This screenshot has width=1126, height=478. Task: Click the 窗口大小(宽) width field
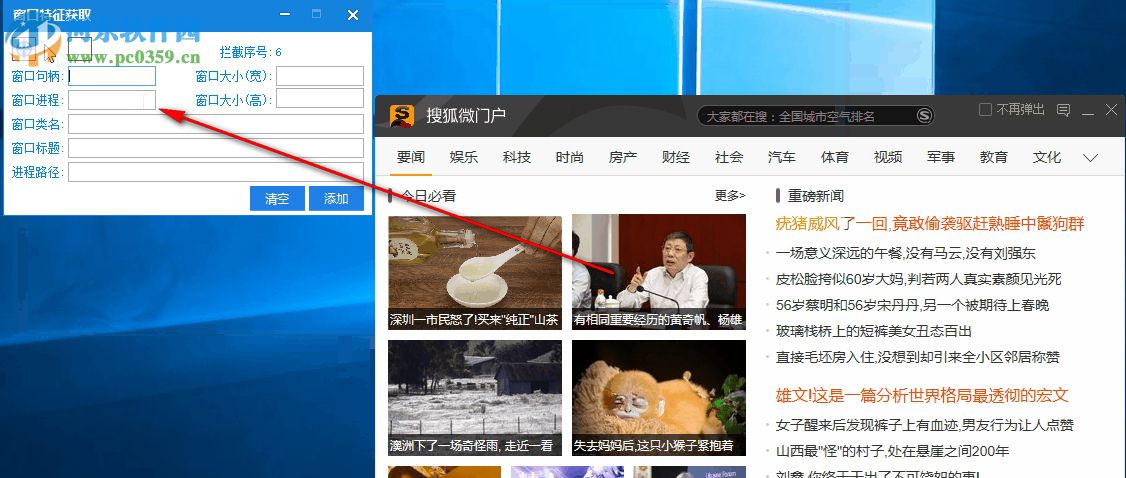tap(320, 76)
